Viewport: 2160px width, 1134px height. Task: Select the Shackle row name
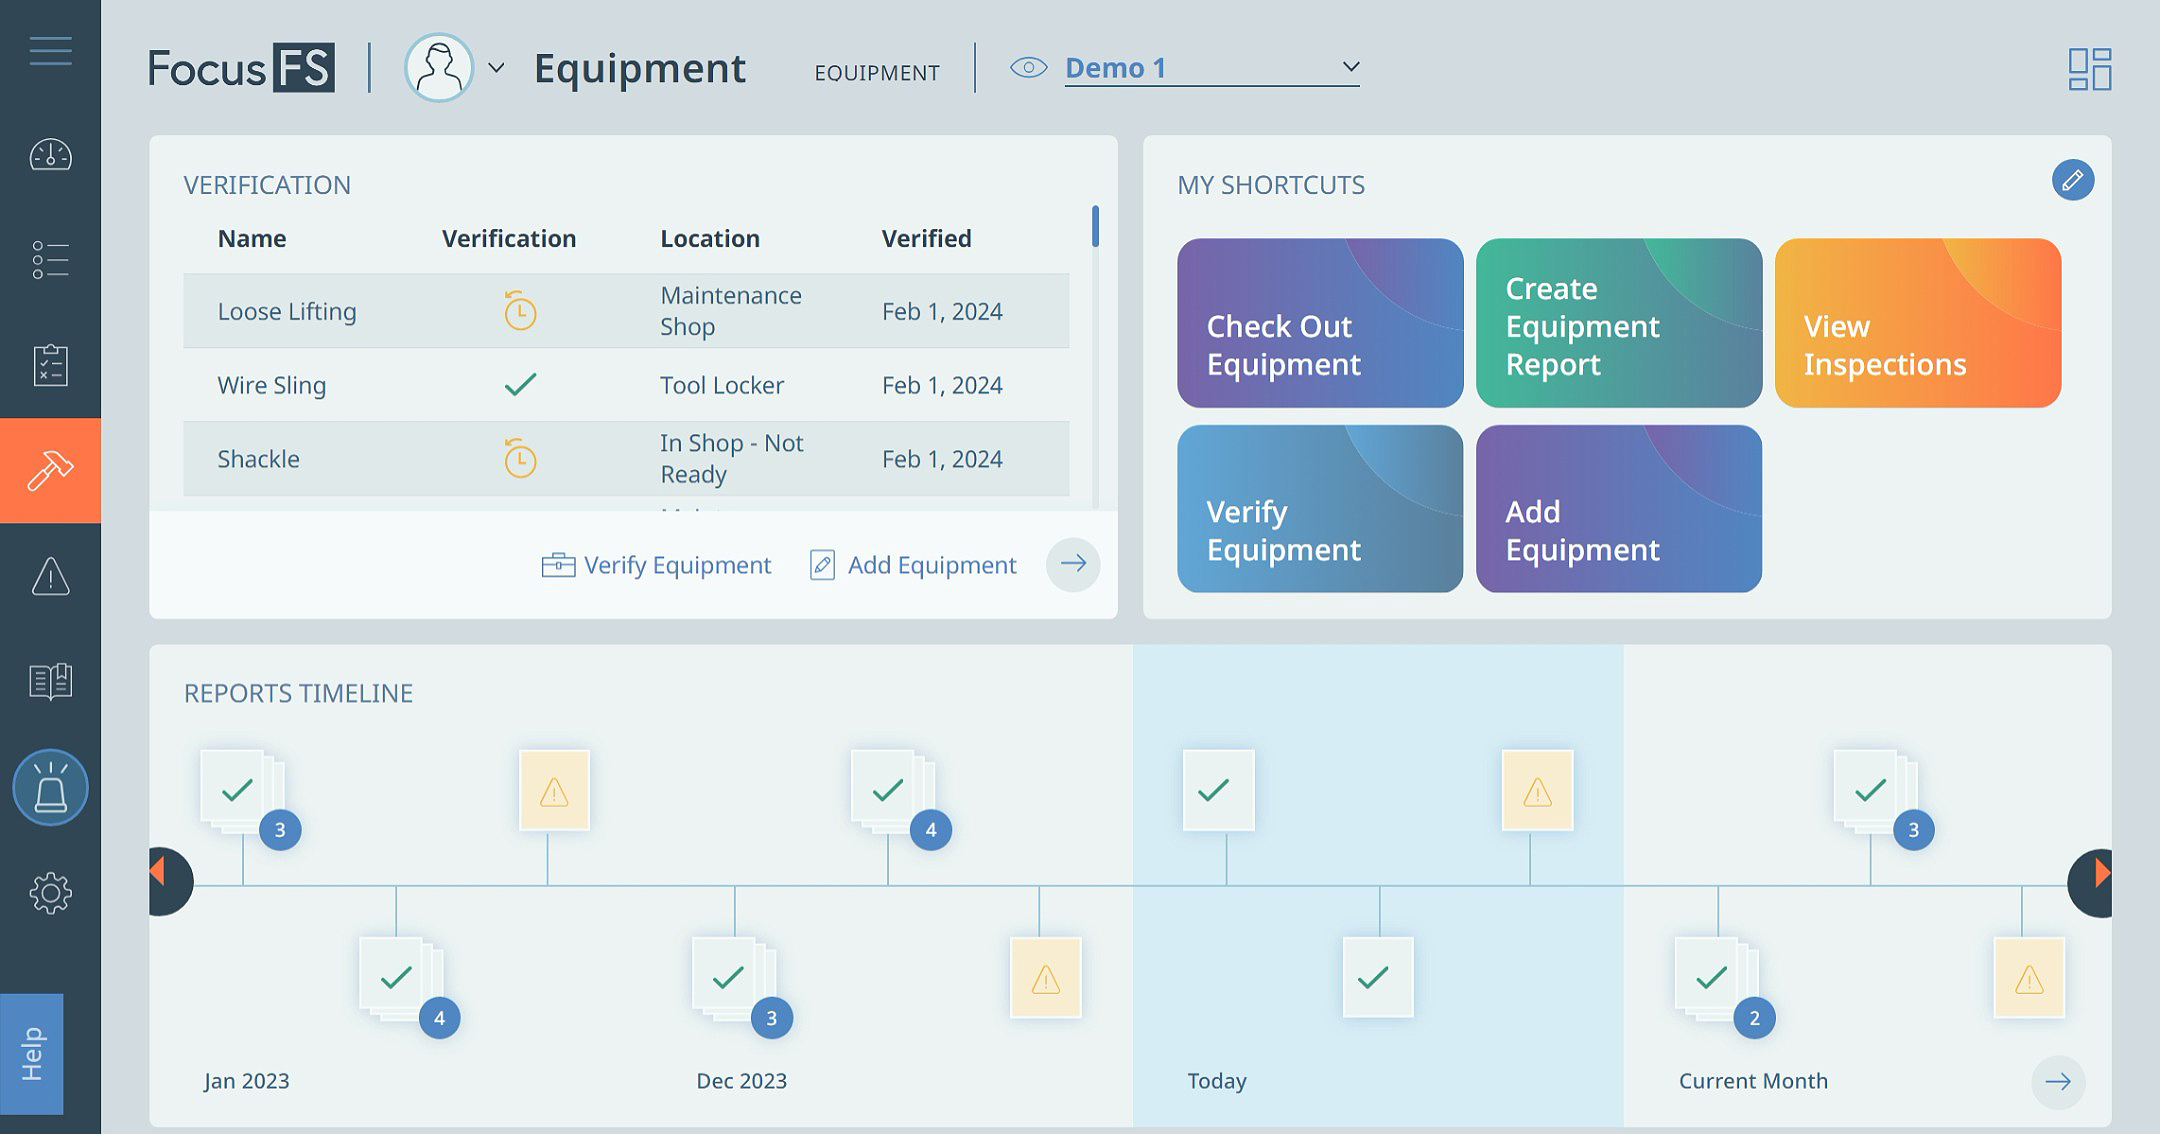click(x=259, y=459)
